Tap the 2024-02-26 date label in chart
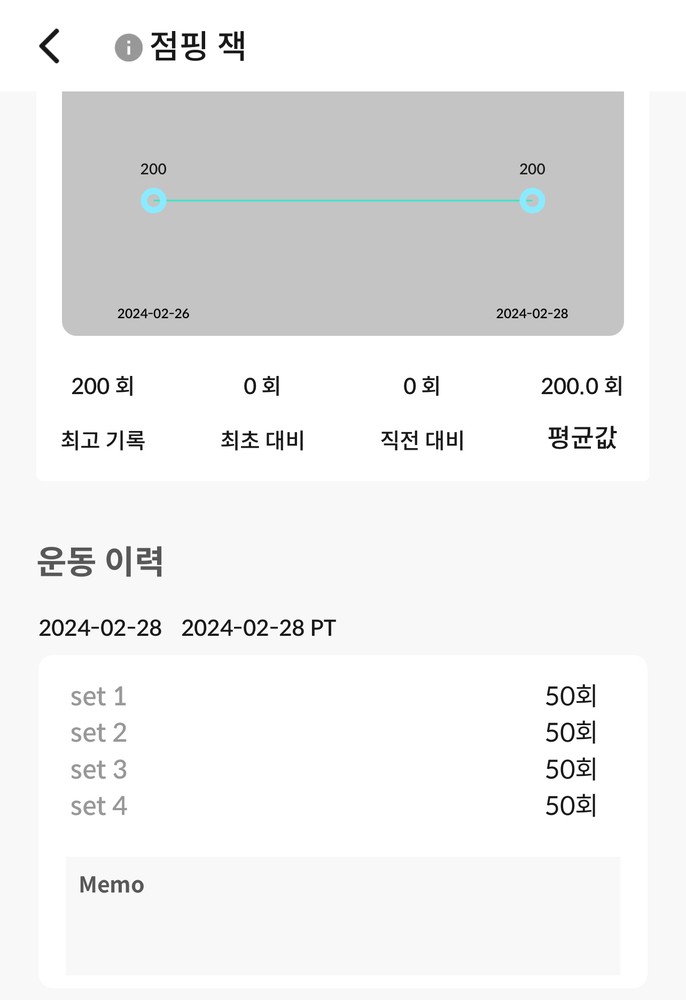Viewport: 686px width, 1000px height. (x=153, y=313)
